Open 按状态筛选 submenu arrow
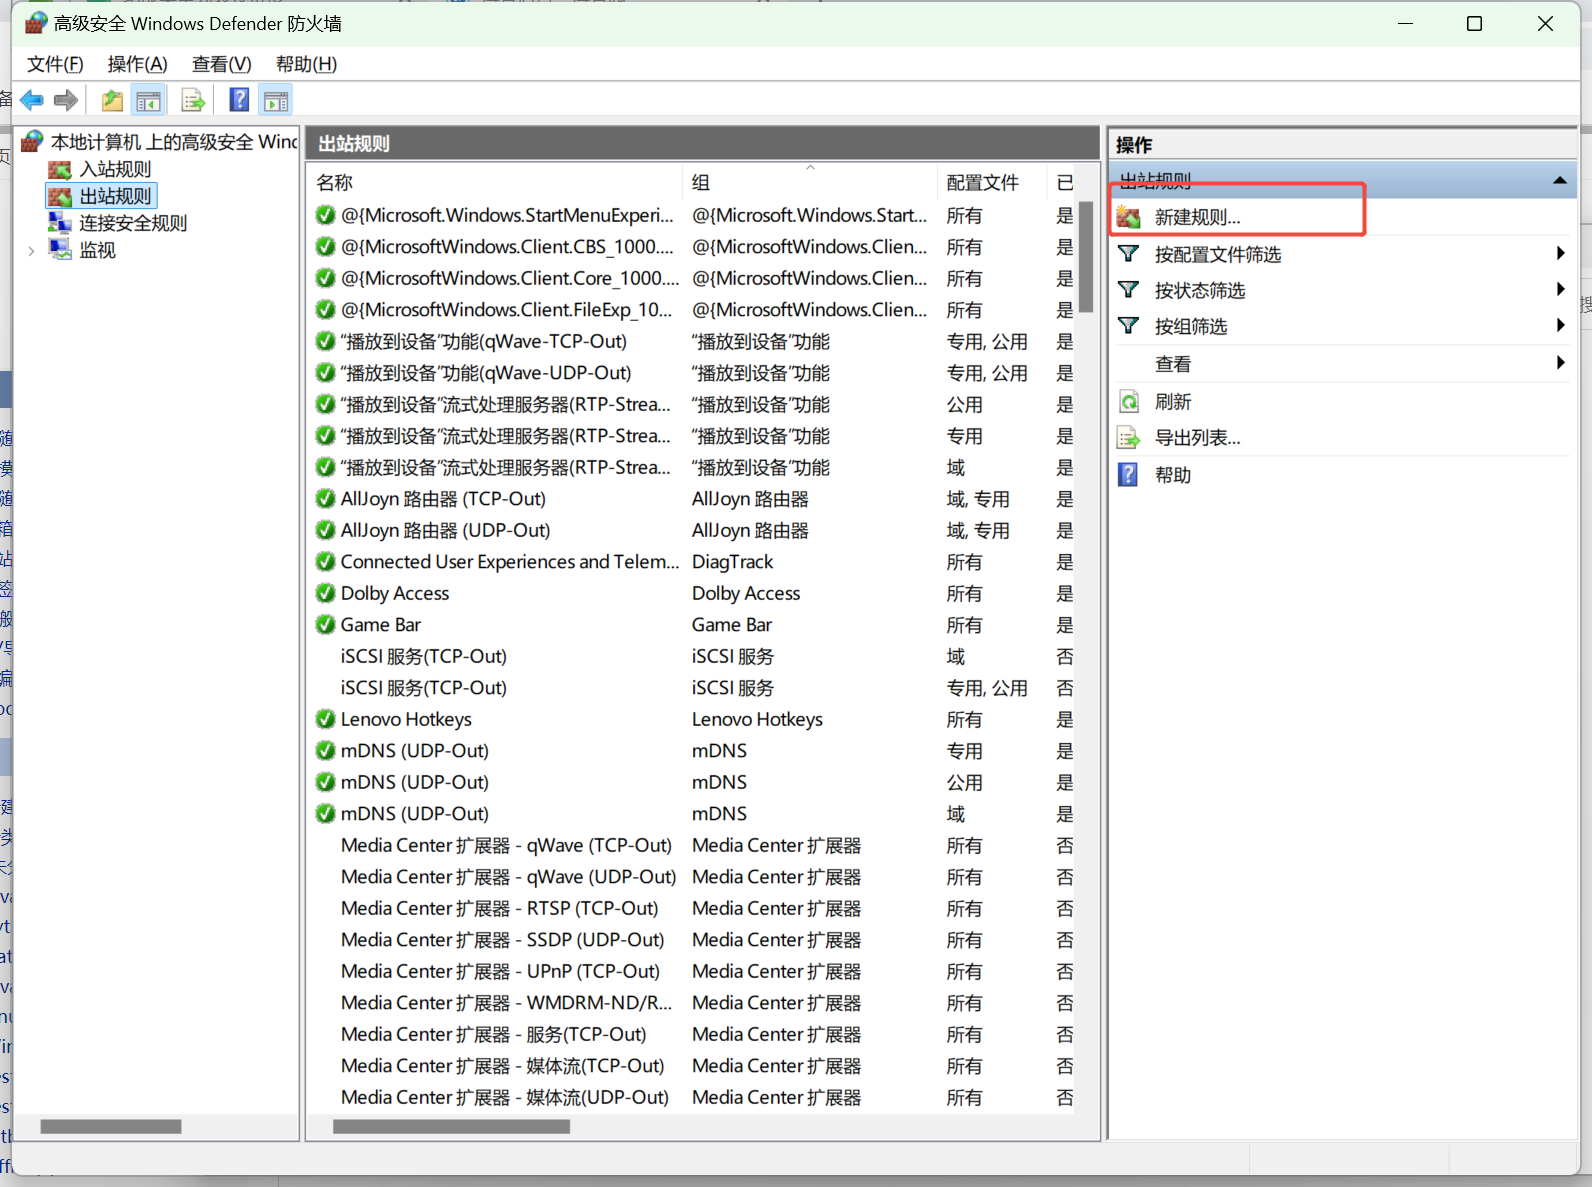This screenshot has height=1187, width=1592. 1560,290
